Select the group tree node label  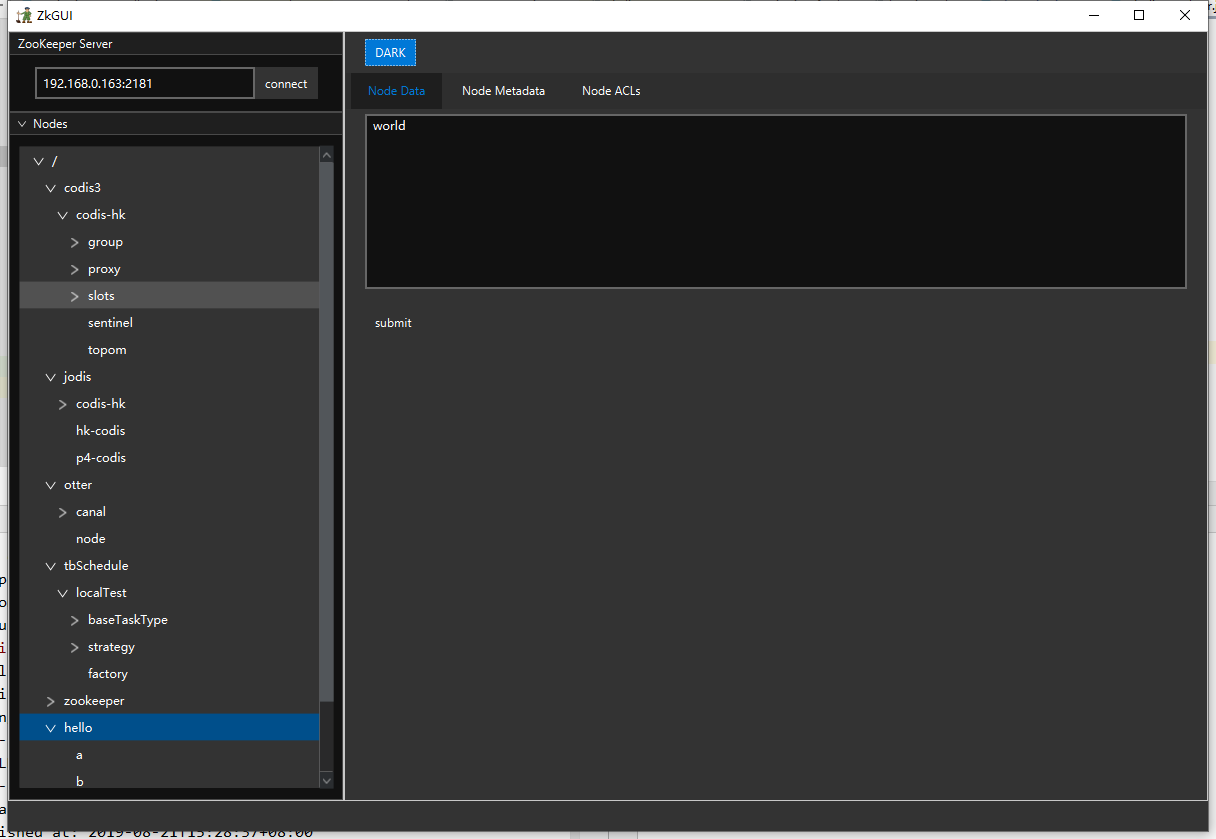pos(105,242)
